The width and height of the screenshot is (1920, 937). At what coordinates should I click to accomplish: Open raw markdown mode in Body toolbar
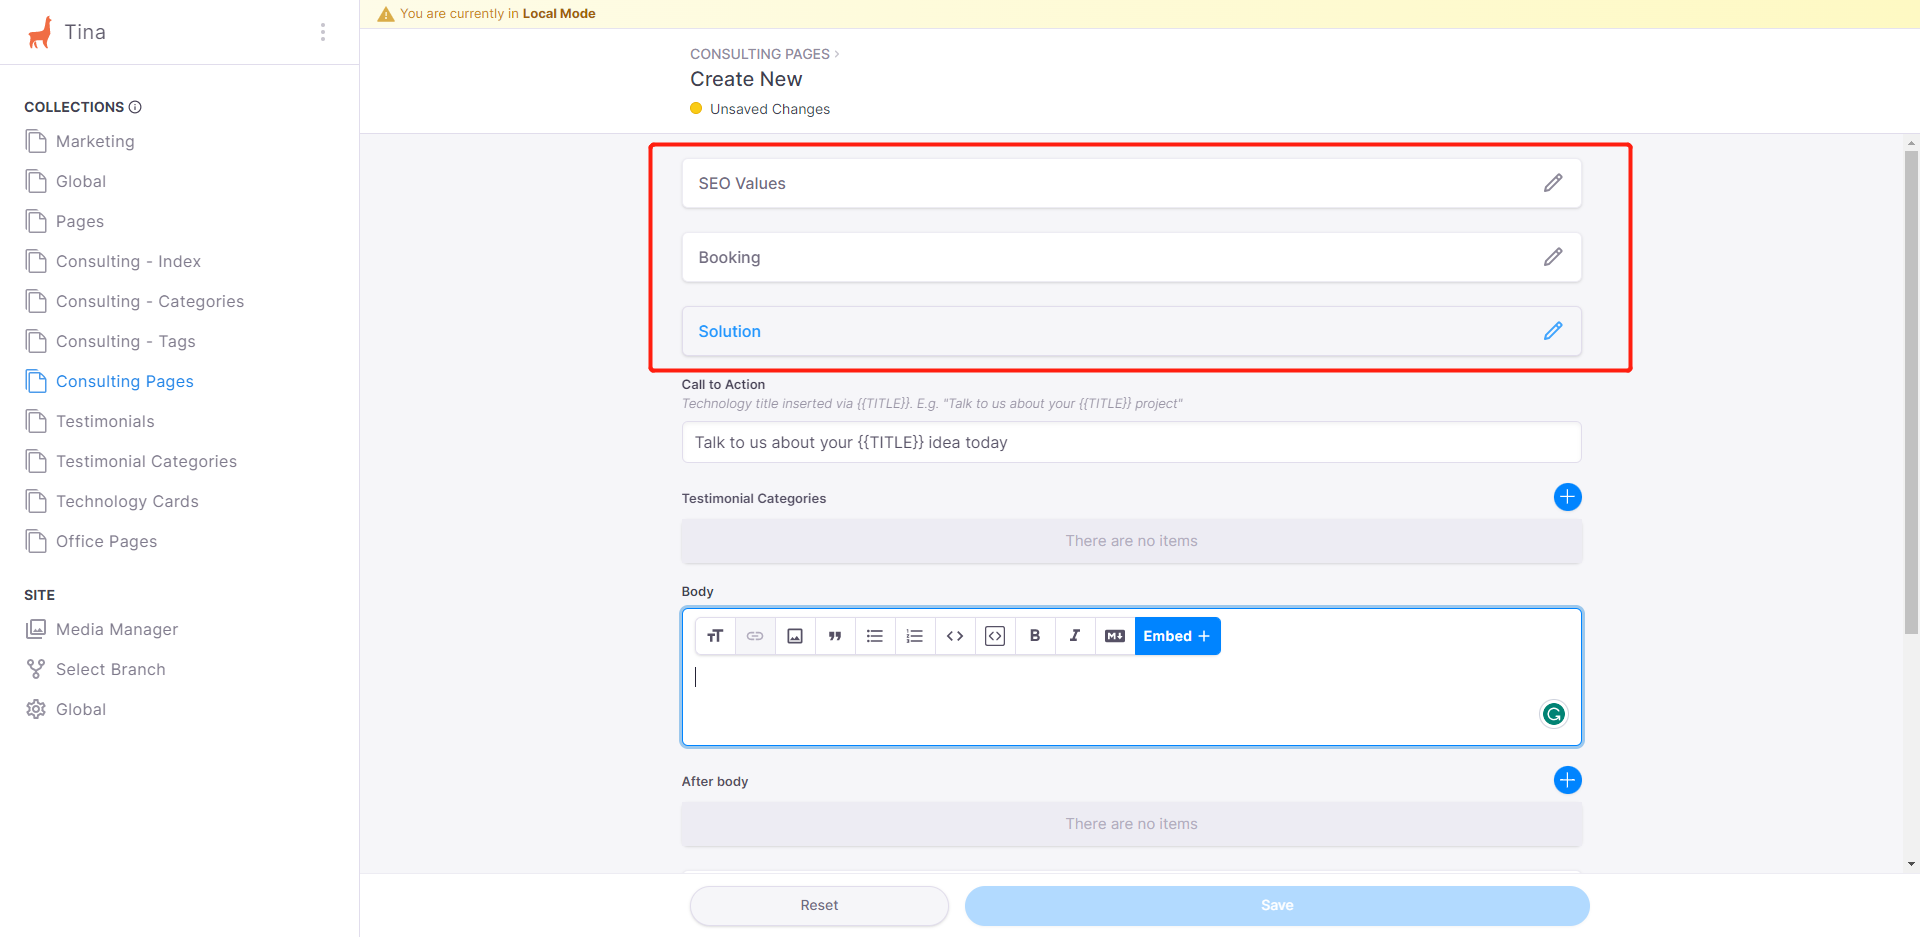click(1115, 635)
